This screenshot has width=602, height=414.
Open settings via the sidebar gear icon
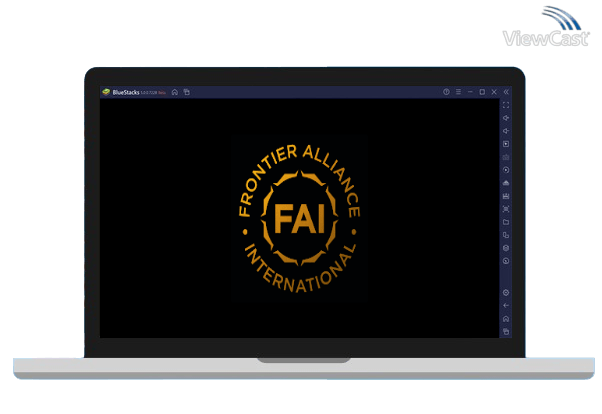coord(506,293)
